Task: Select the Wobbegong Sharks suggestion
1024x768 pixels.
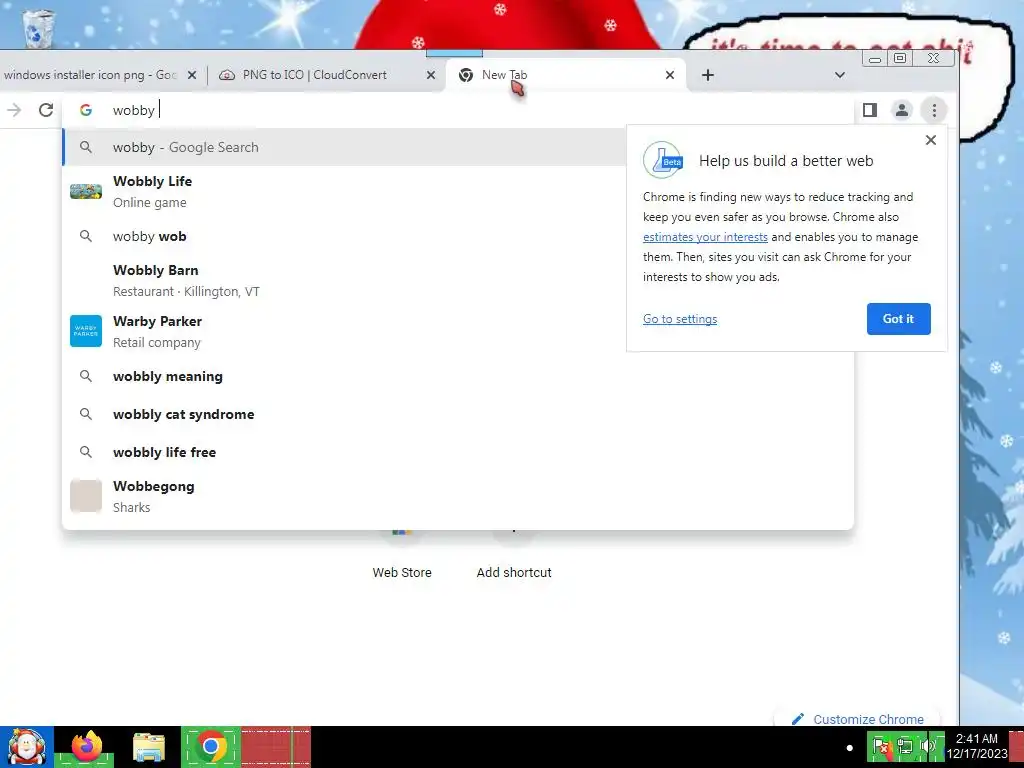Action: (457, 496)
